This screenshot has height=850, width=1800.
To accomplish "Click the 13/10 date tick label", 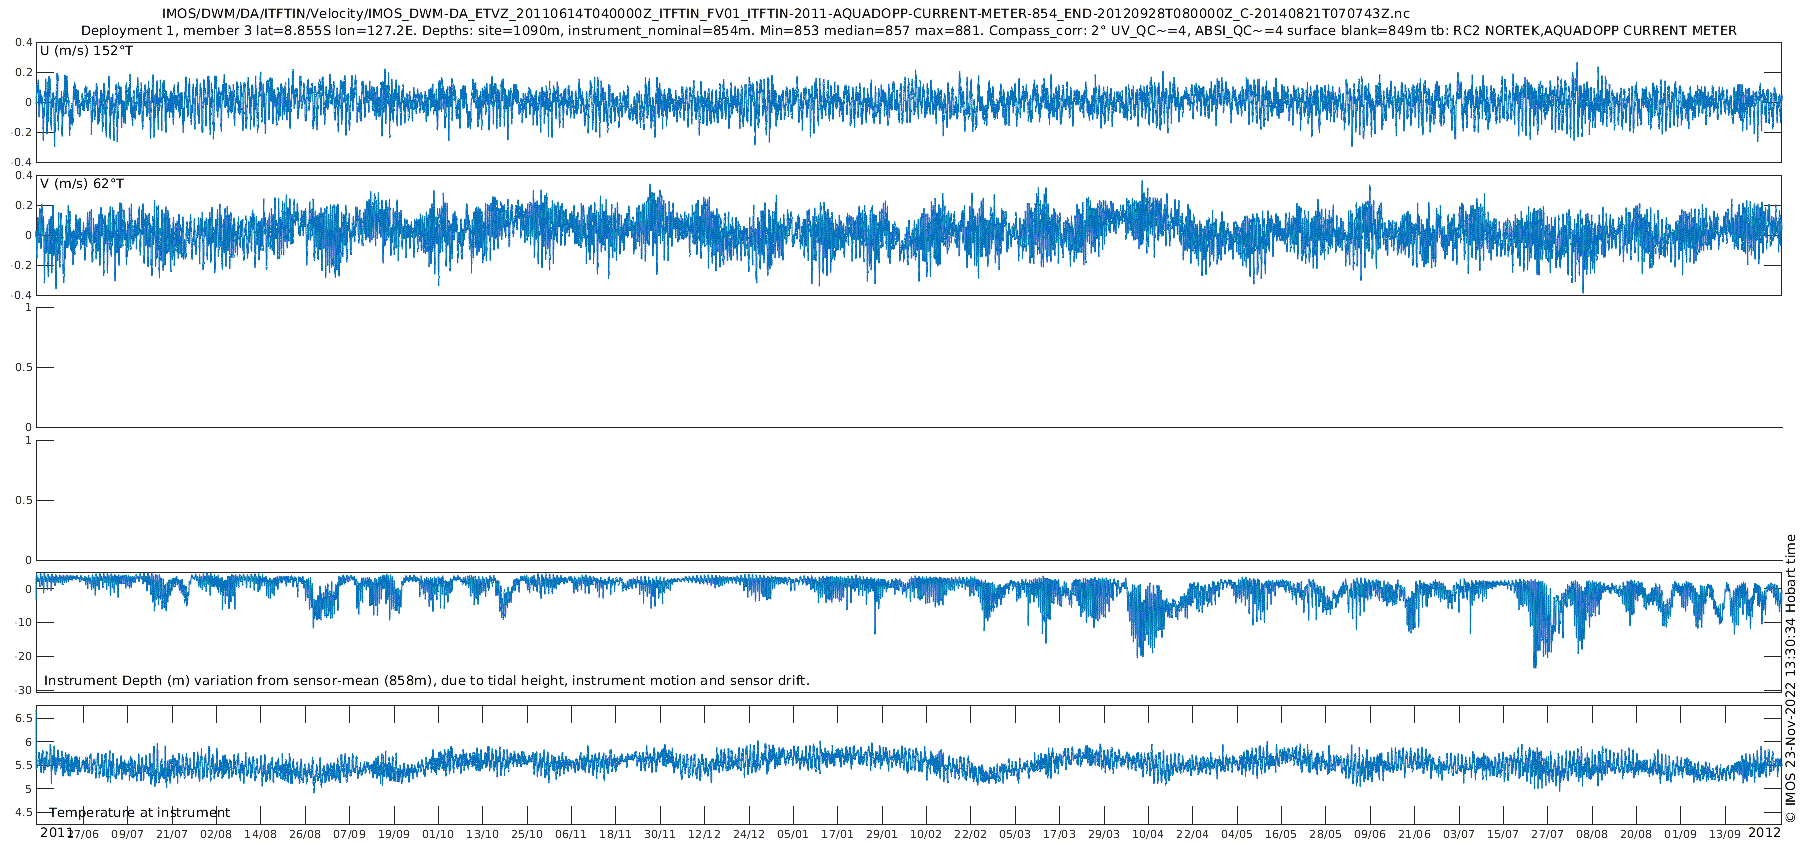I will (482, 834).
